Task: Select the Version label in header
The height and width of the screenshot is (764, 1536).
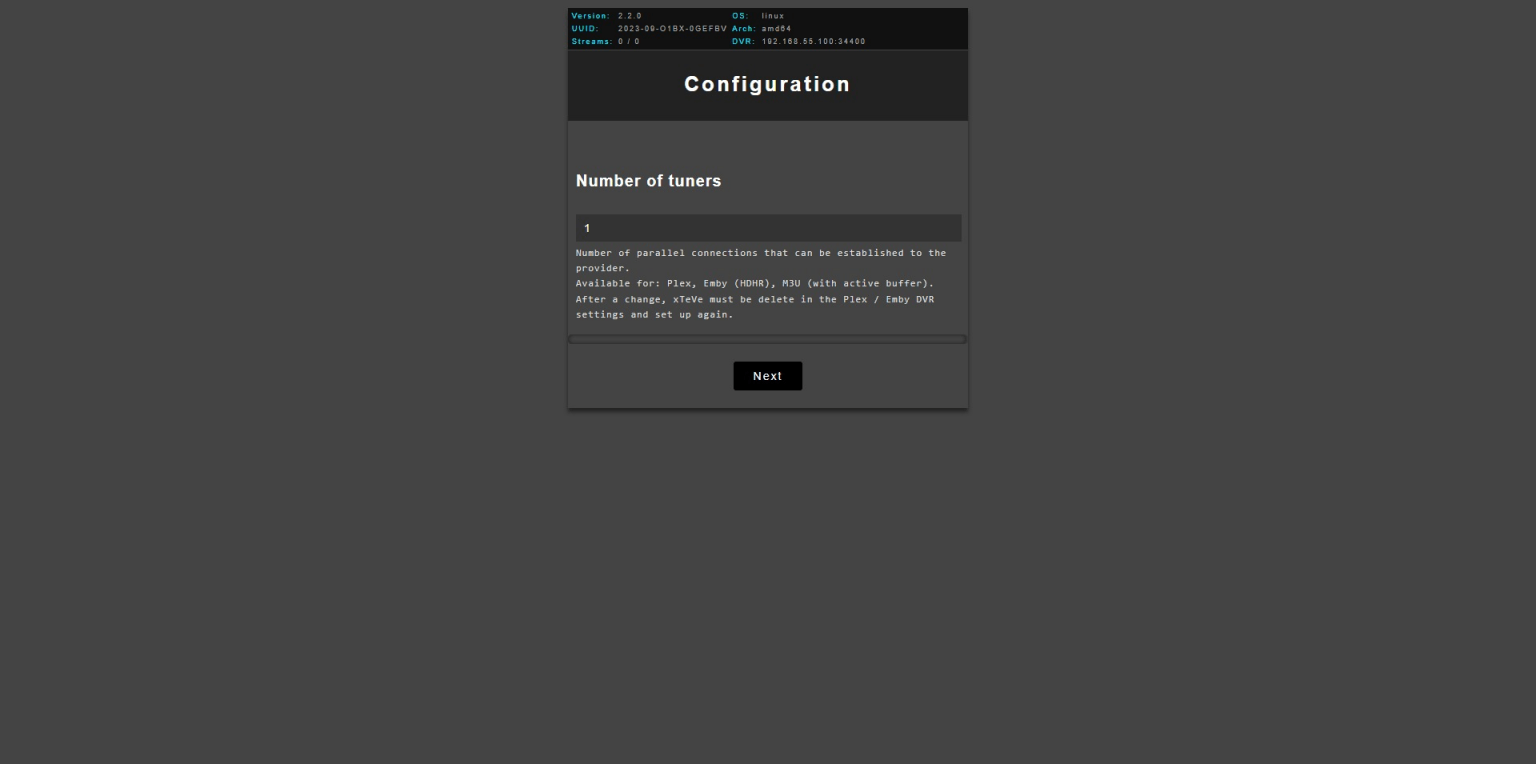Action: (x=590, y=16)
